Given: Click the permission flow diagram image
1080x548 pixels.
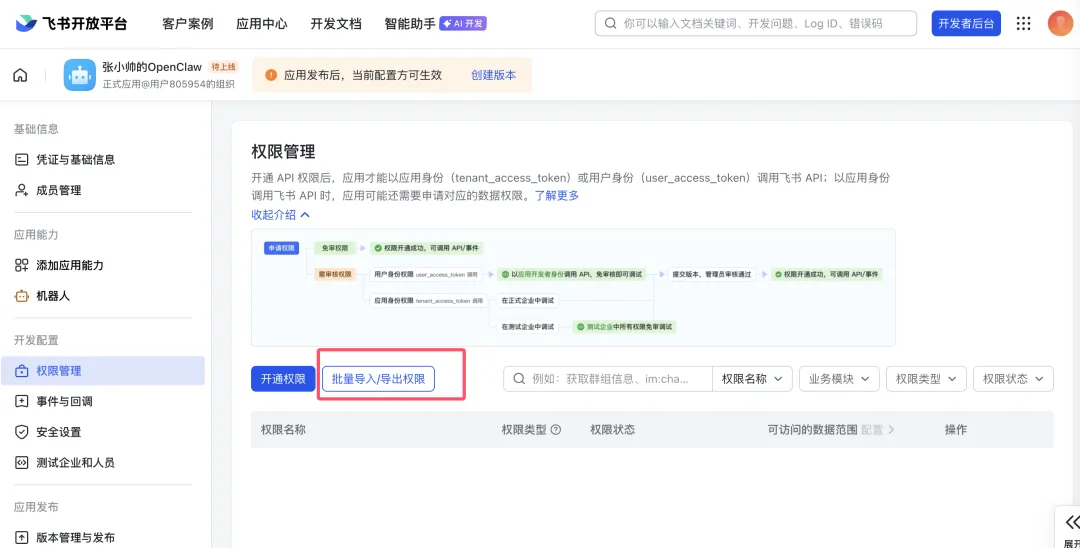Looking at the screenshot, I should pyautogui.click(x=573, y=287).
